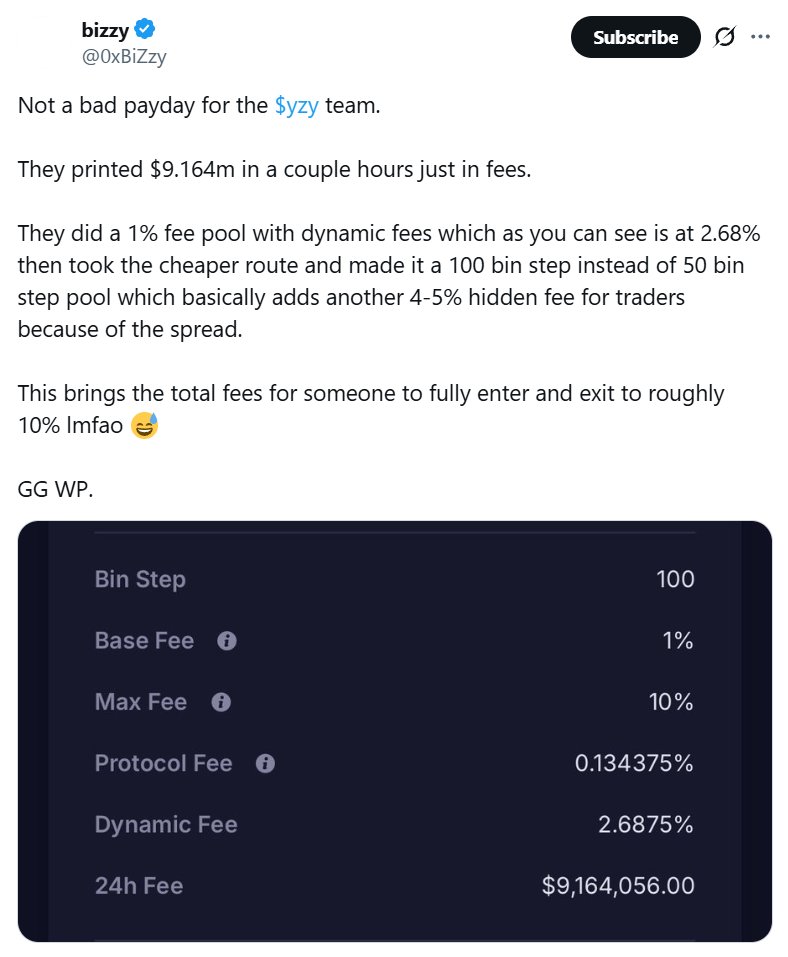Click the Max Fee info icon

click(x=221, y=702)
